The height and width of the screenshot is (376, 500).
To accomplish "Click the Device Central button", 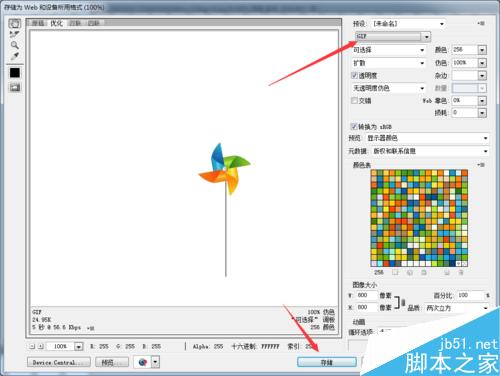I will [x=59, y=362].
